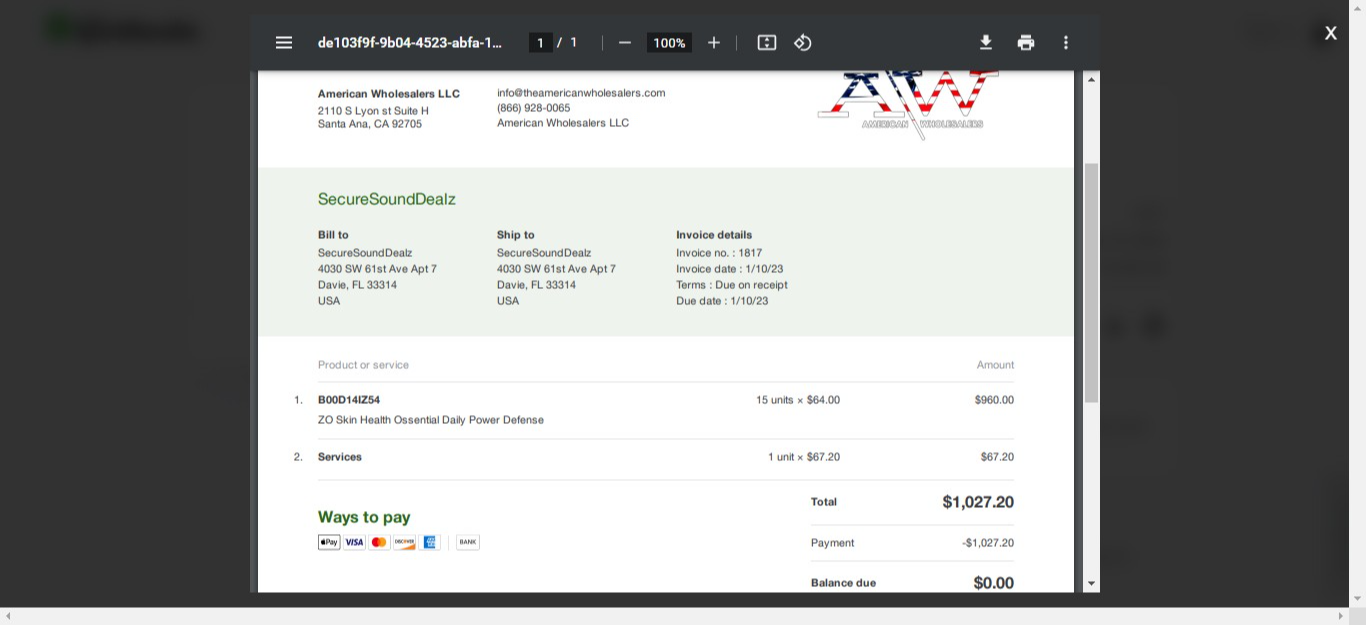Click the page horizontal scrollbar right arrow
Screen dimensions: 1366x625
coord(1341,615)
